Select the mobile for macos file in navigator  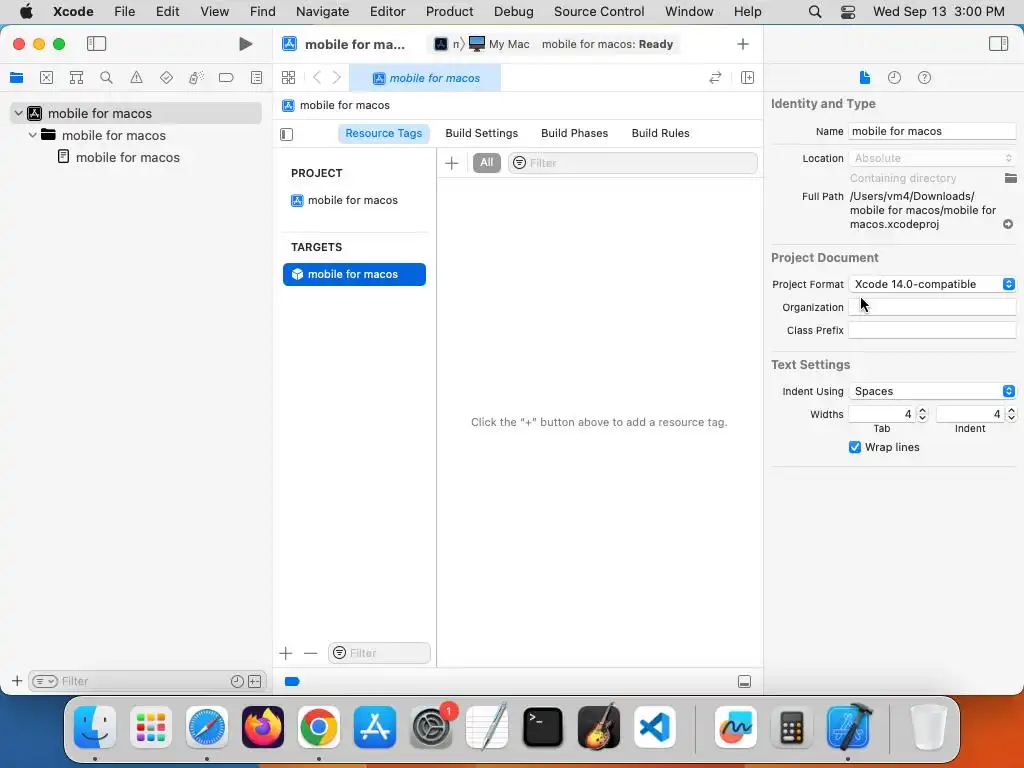click(127, 157)
